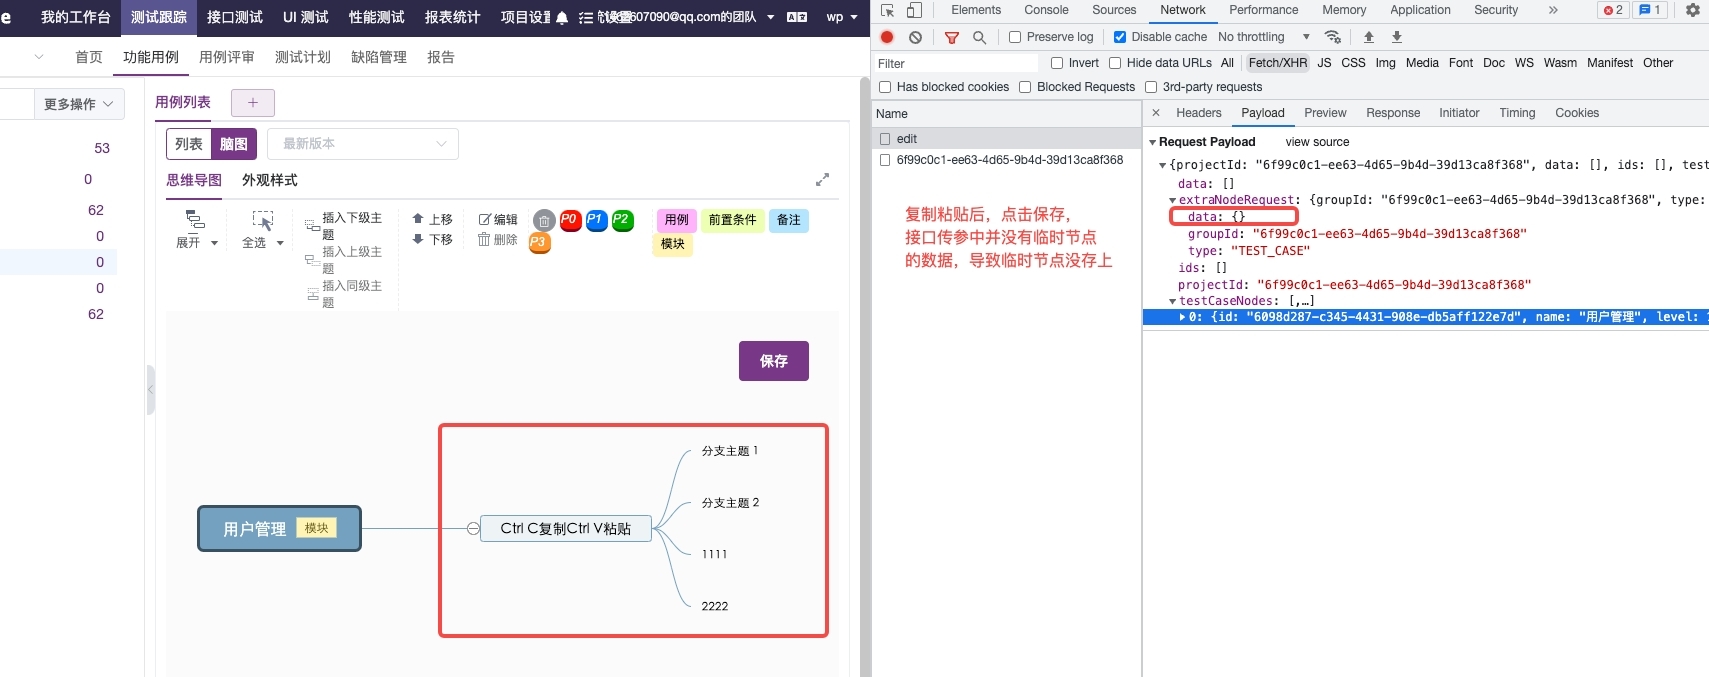
Task: Expand the 0: {id: "6098d287...} payload entry
Action: [x=1182, y=317]
